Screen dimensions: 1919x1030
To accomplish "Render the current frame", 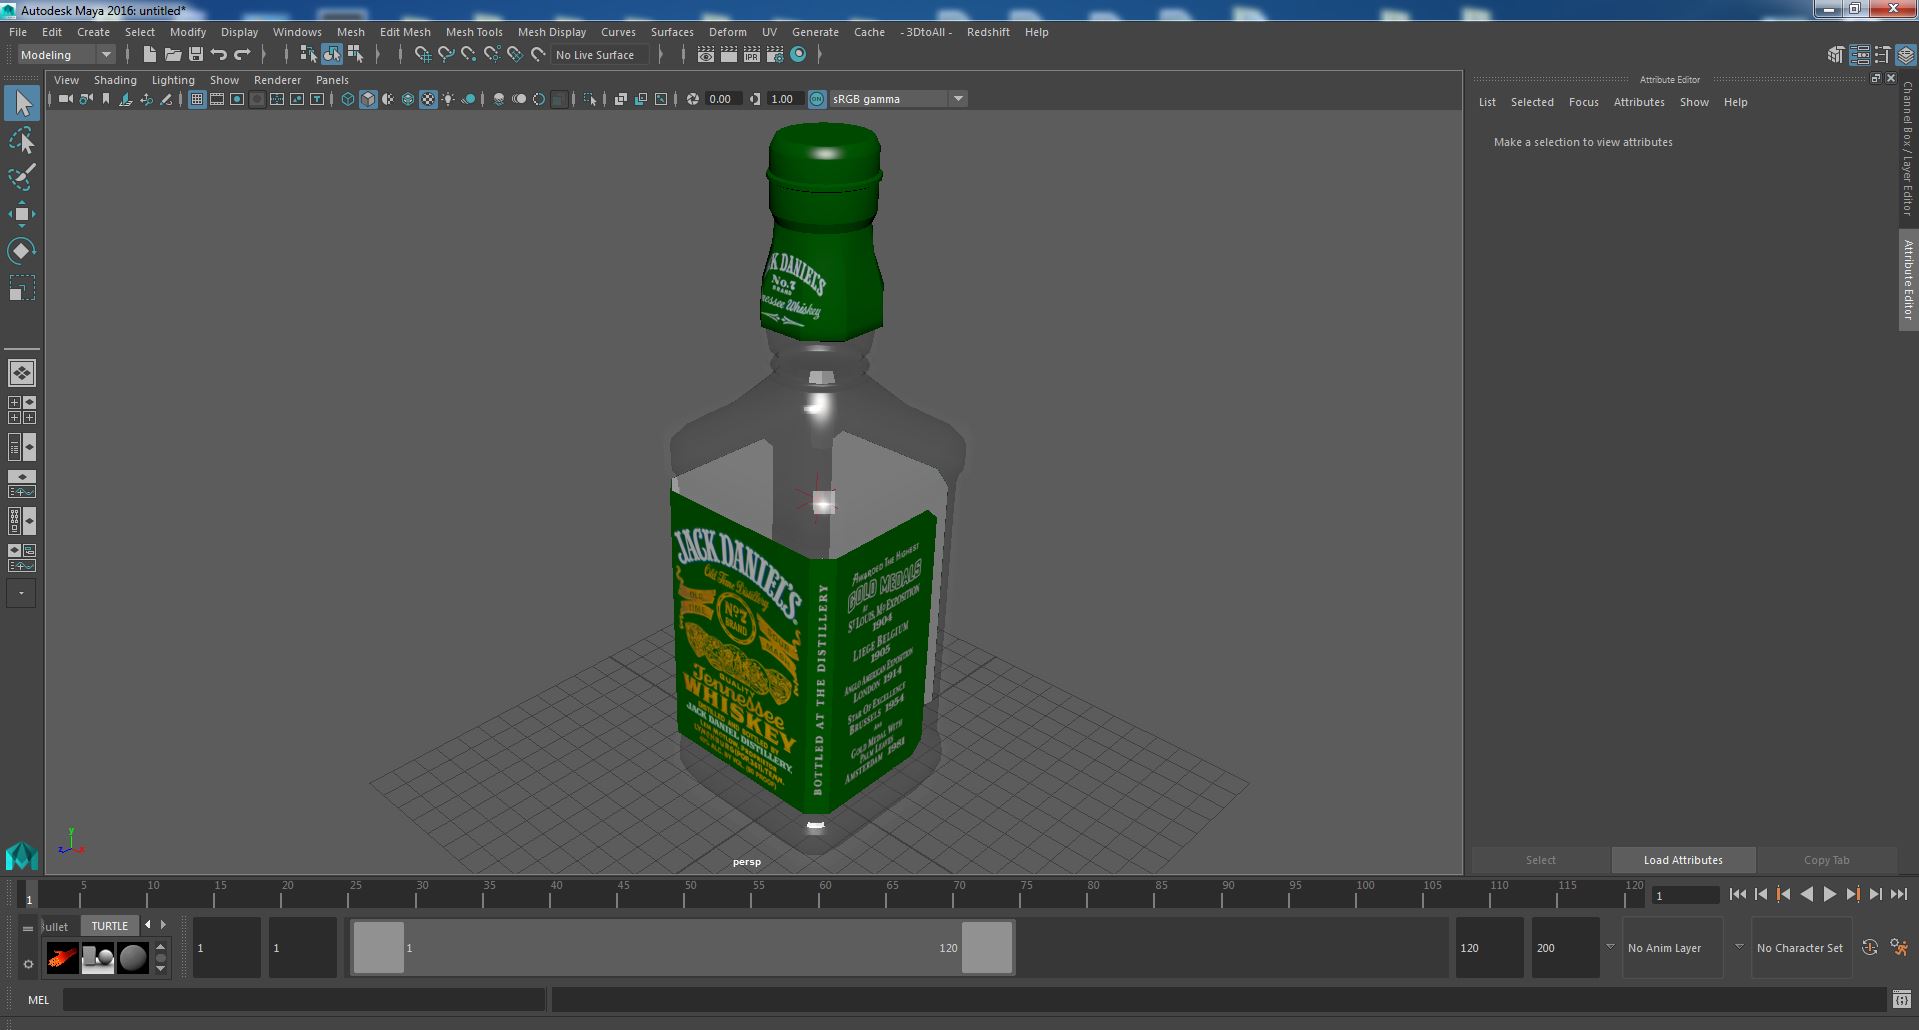I will (x=729, y=55).
